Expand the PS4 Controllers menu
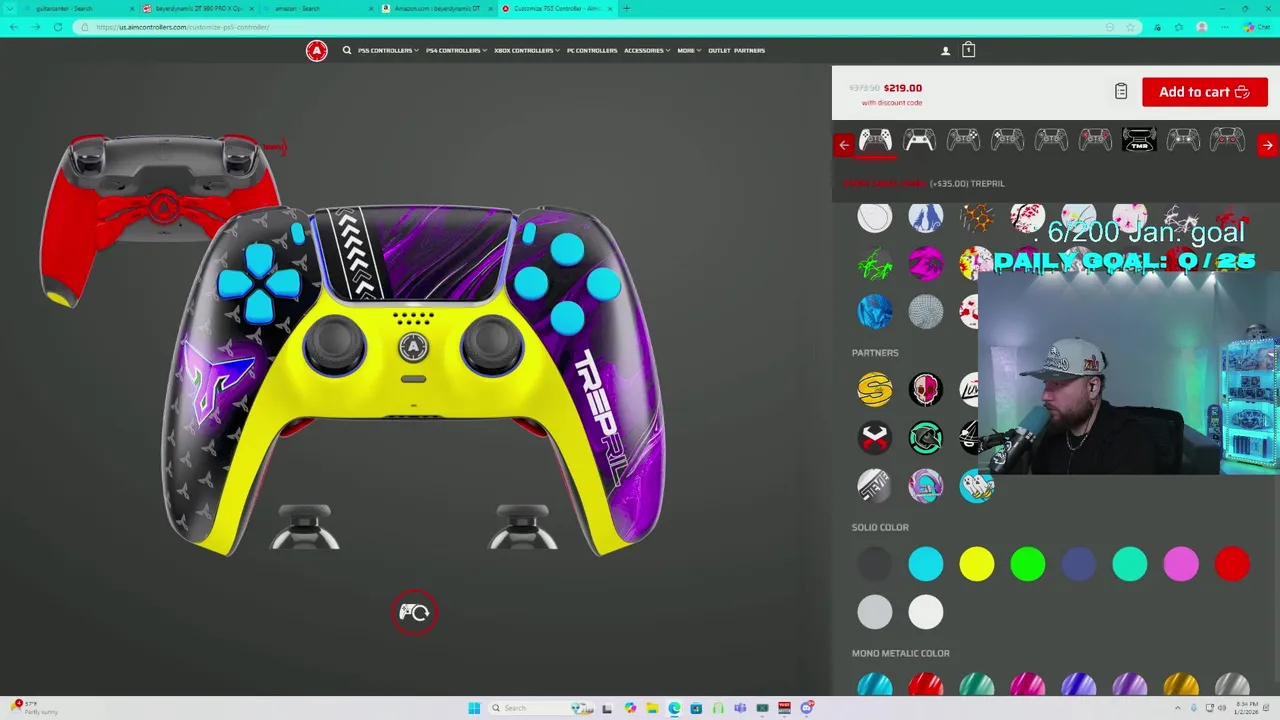Viewport: 1280px width, 720px height. pyautogui.click(x=456, y=50)
